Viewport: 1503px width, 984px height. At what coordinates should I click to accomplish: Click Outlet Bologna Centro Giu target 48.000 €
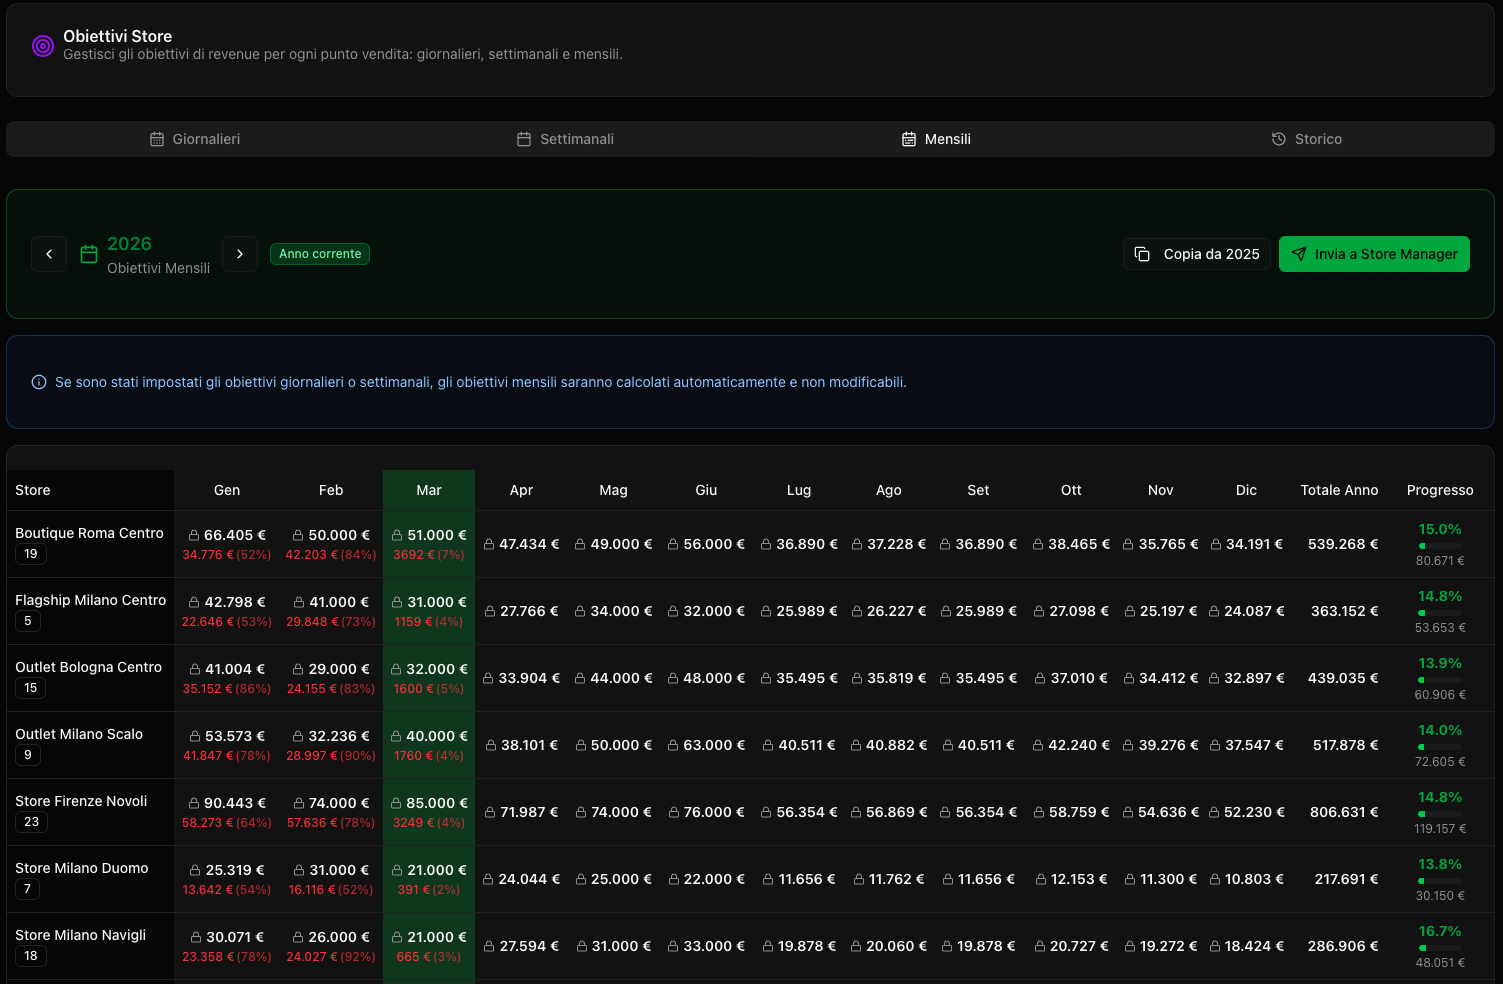[713, 678]
